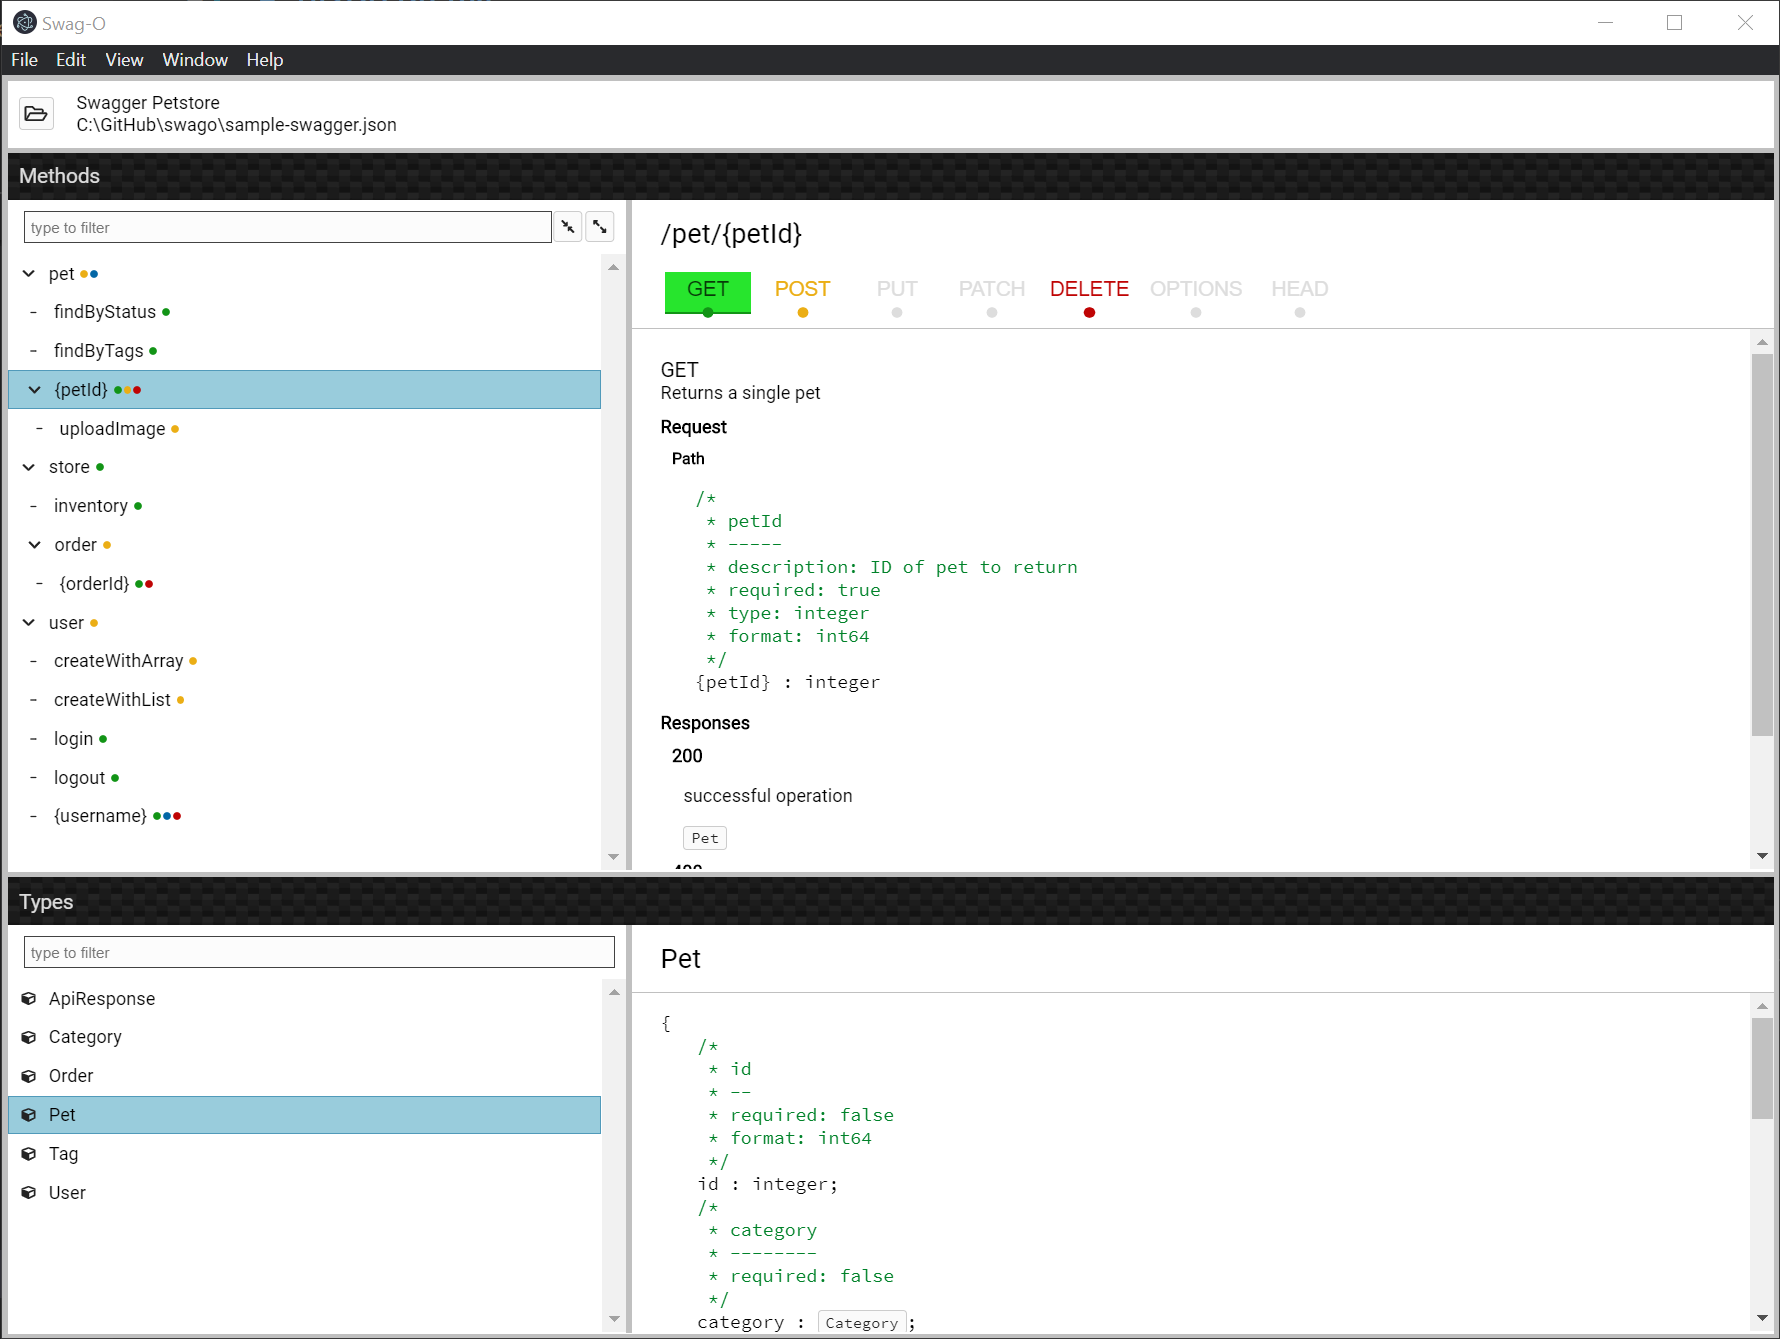Click the Types panel header
The height and width of the screenshot is (1339, 1780).
(x=890, y=901)
